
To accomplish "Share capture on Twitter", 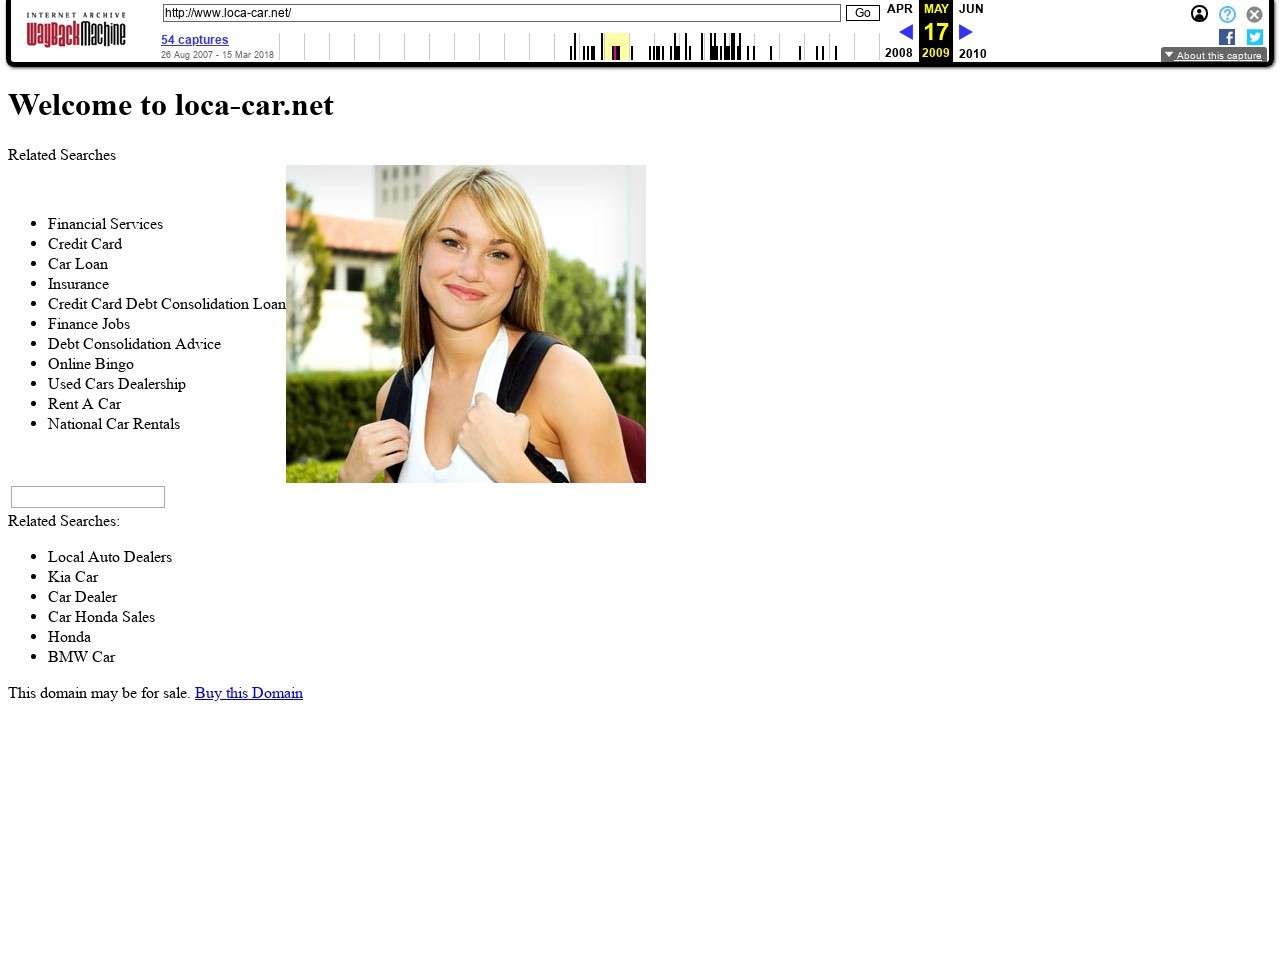I will [1254, 37].
